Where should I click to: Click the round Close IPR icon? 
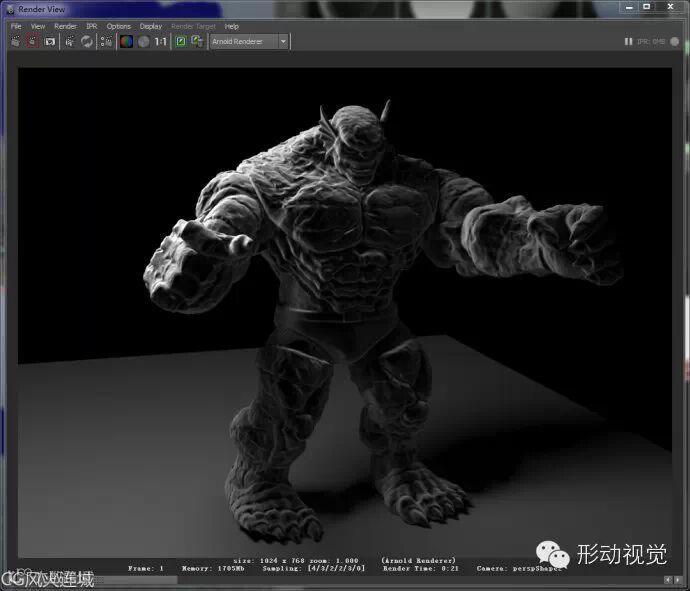tap(673, 42)
